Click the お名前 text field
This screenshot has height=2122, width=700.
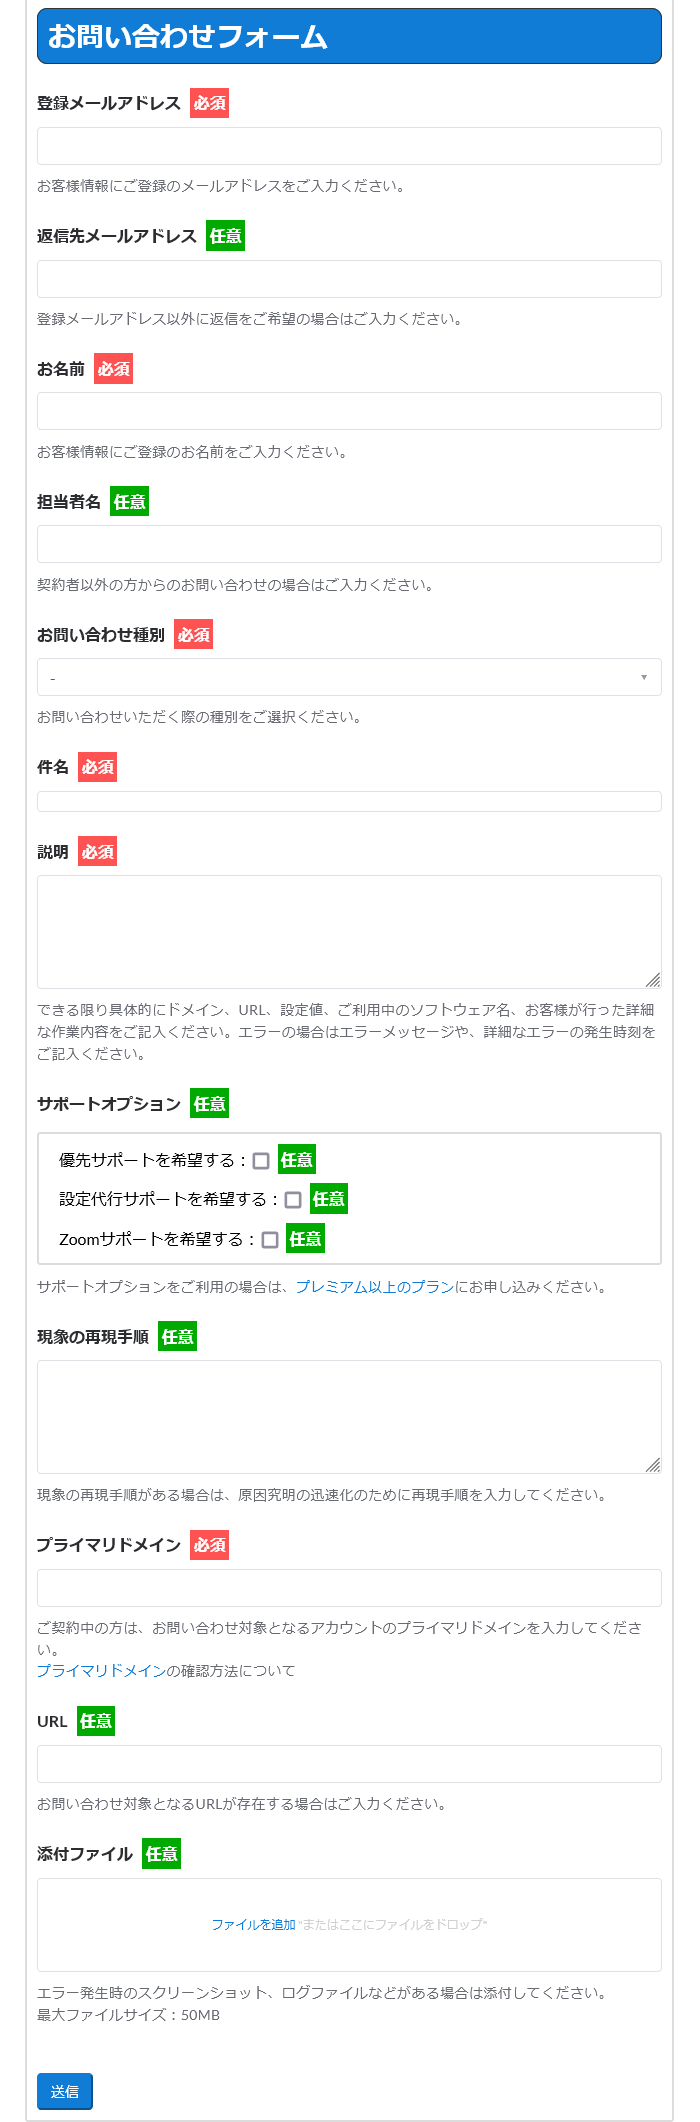pyautogui.click(x=348, y=410)
